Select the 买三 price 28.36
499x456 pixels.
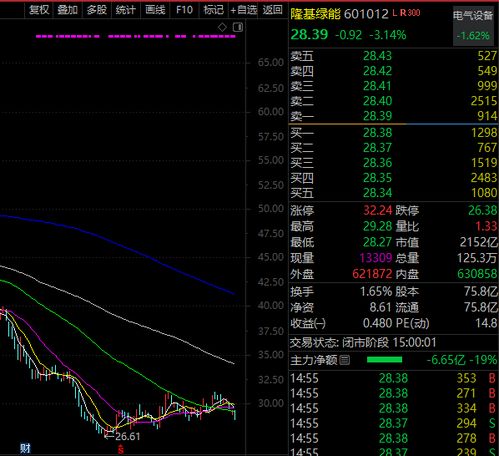377,163
